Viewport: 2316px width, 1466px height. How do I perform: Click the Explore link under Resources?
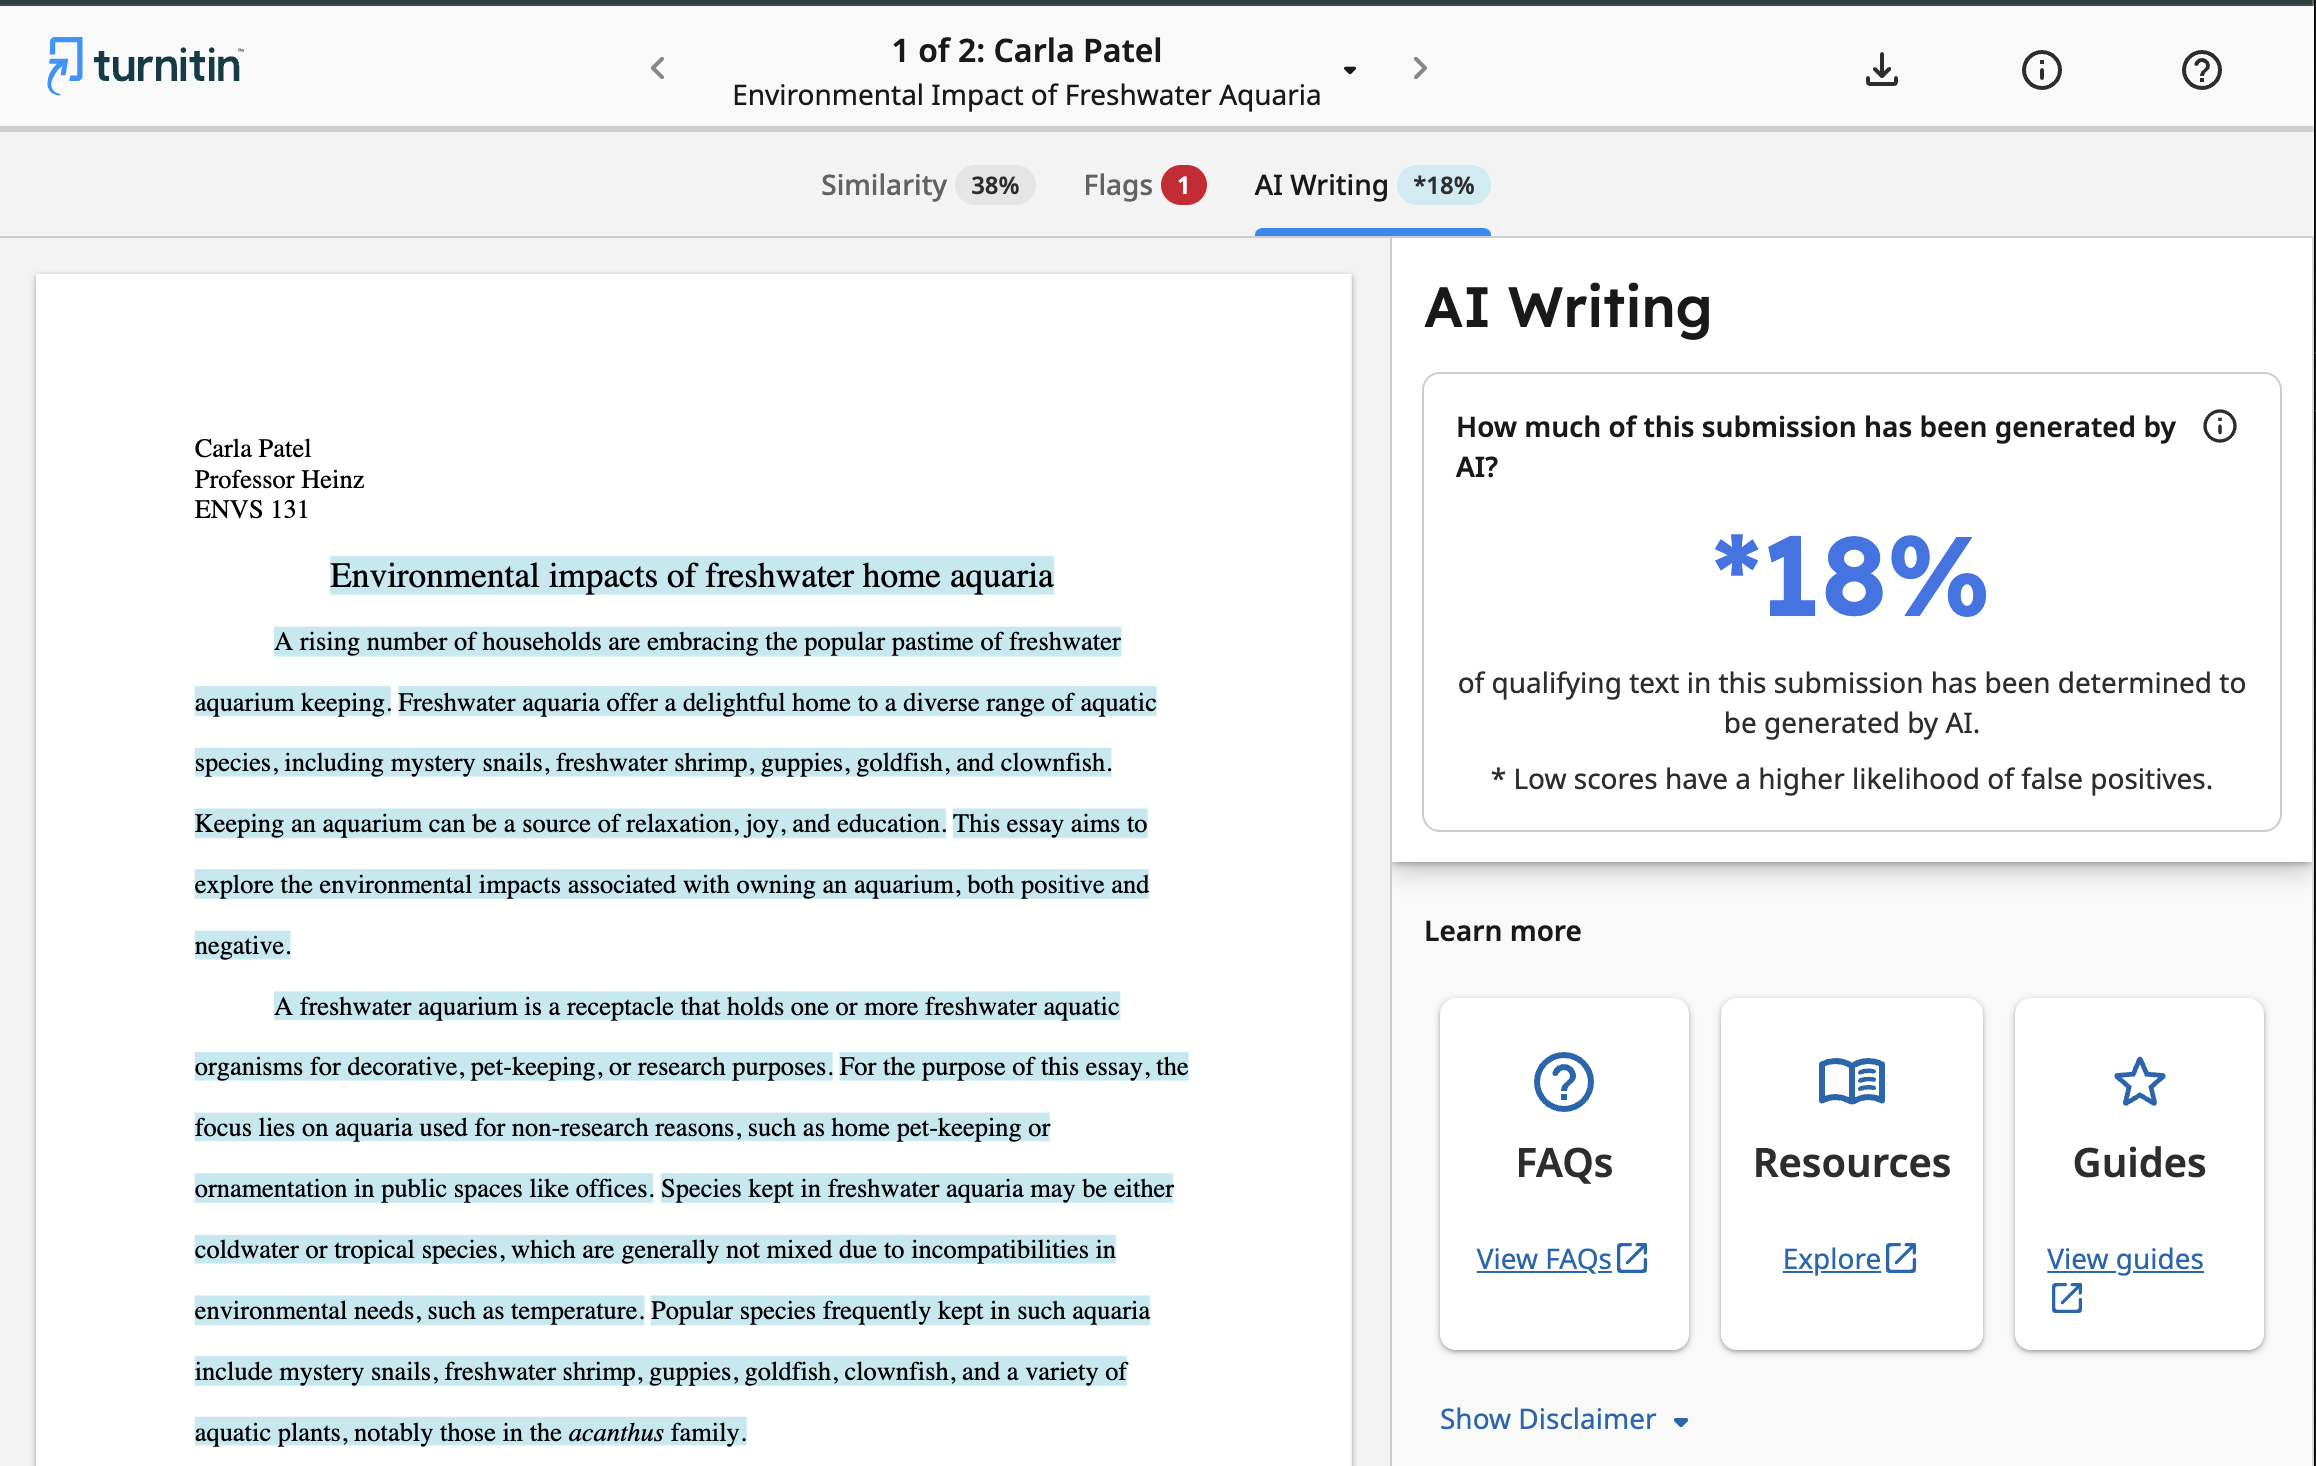[x=1834, y=1259]
